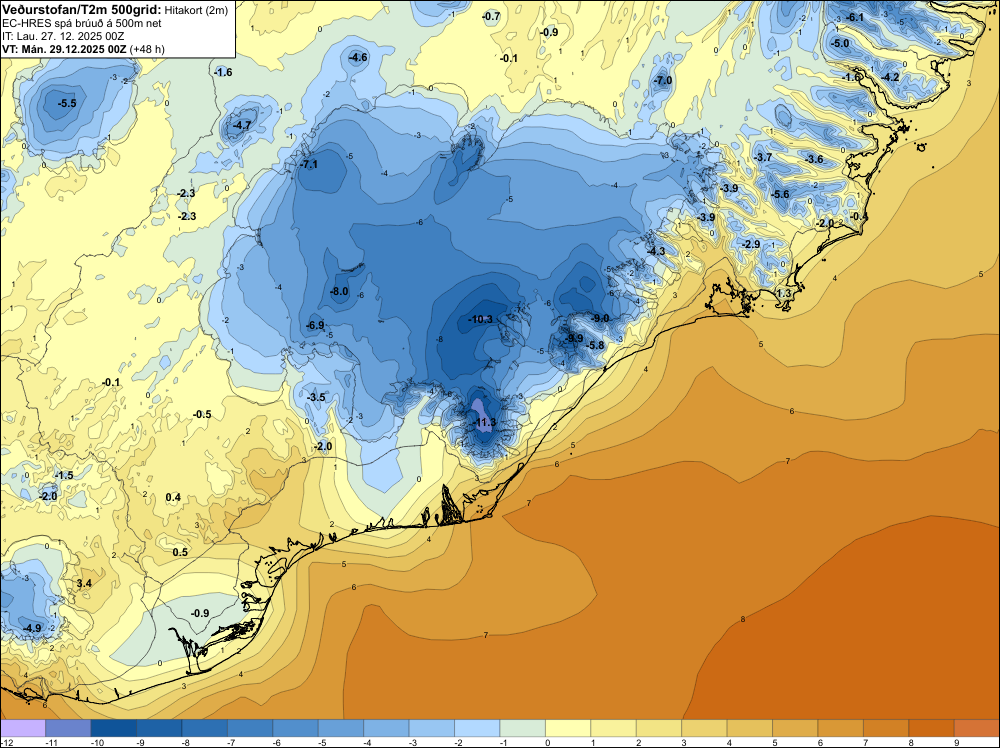Viewport: 1000px width, 748px height.
Task: Select the -11.3 coldest temperature value
Action: tap(485, 422)
